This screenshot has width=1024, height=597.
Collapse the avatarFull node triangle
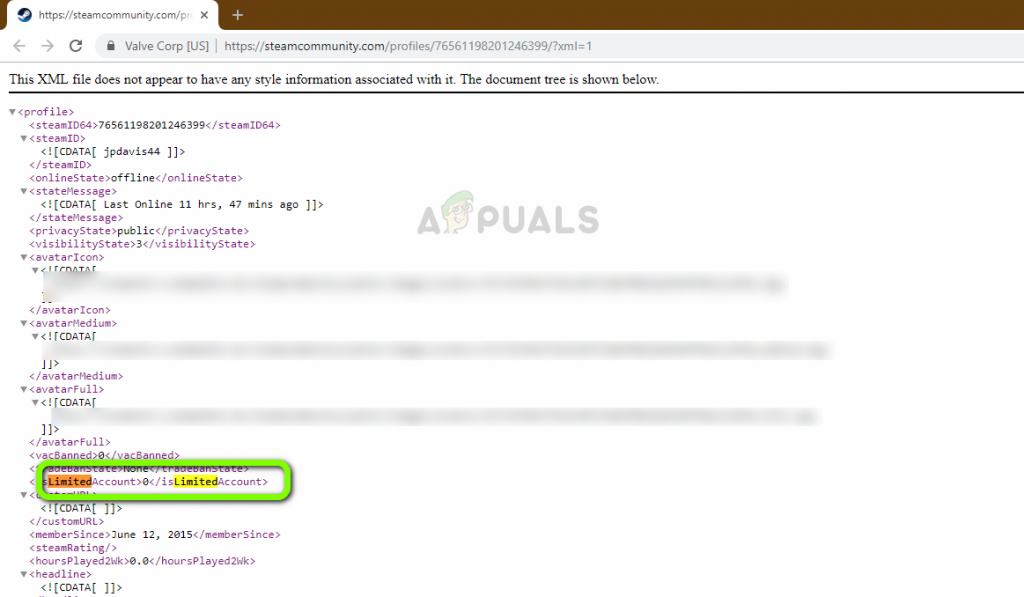point(24,389)
